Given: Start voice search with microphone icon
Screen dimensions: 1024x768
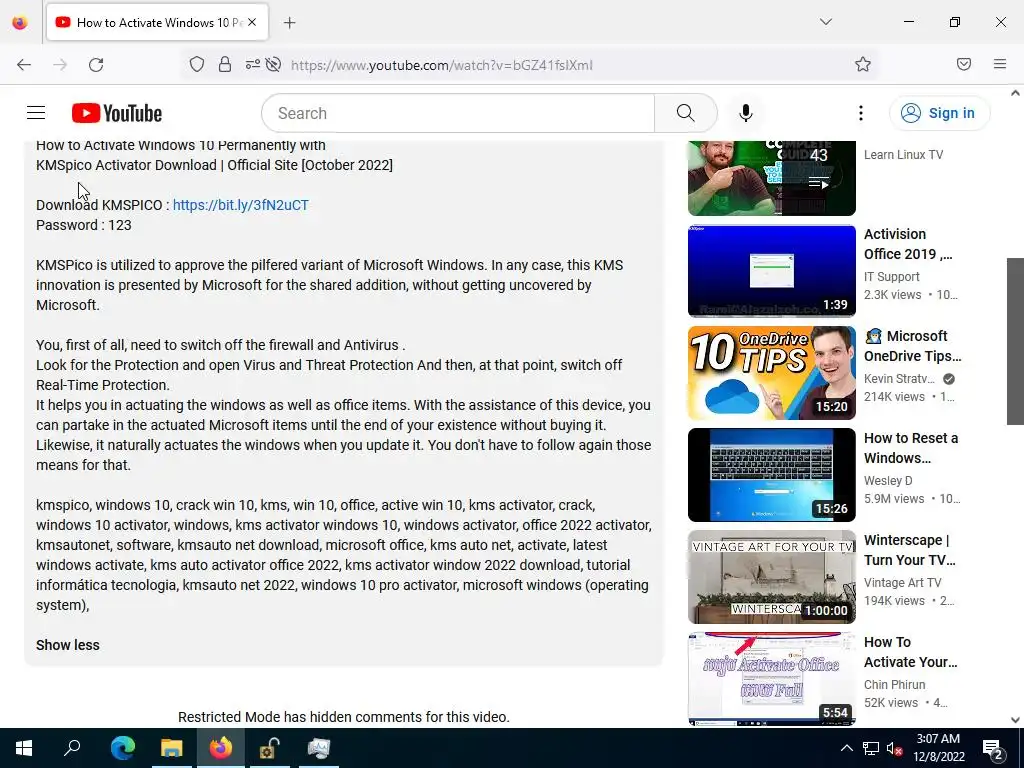Looking at the screenshot, I should (x=745, y=113).
